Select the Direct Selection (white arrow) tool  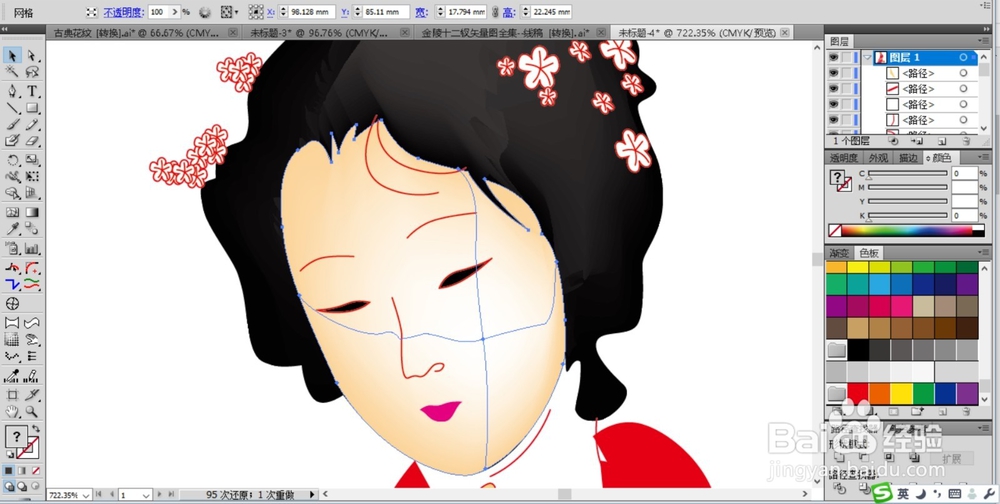(x=32, y=56)
